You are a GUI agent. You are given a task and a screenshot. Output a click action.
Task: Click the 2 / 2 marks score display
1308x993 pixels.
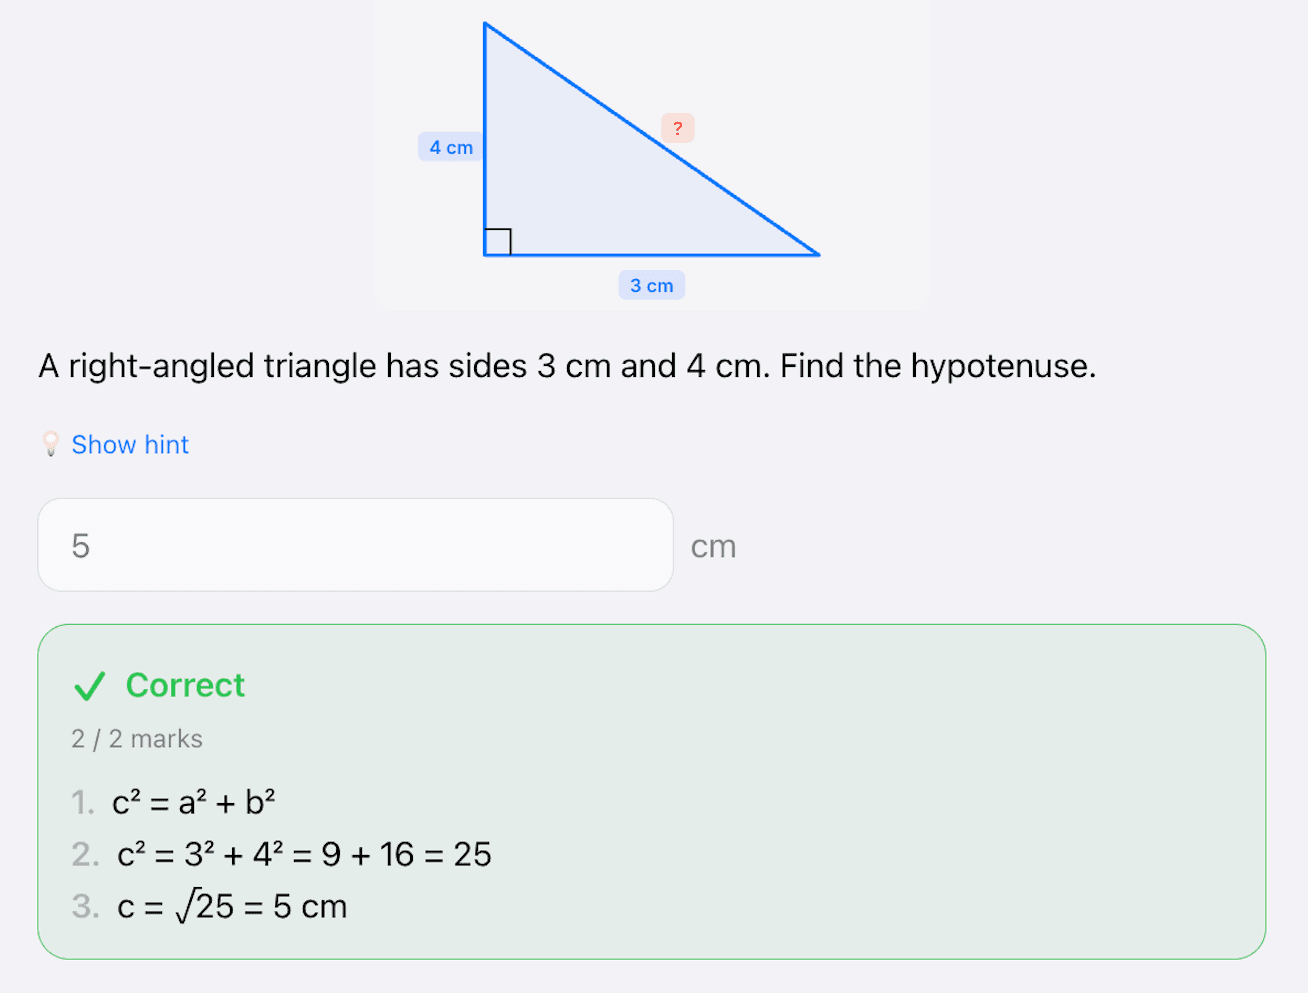(137, 738)
